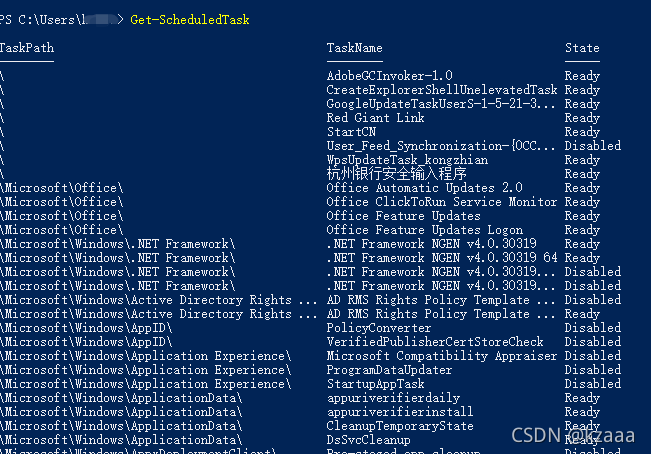Click Office Feature Updates Logon text
651x454 pixels.
point(425,230)
